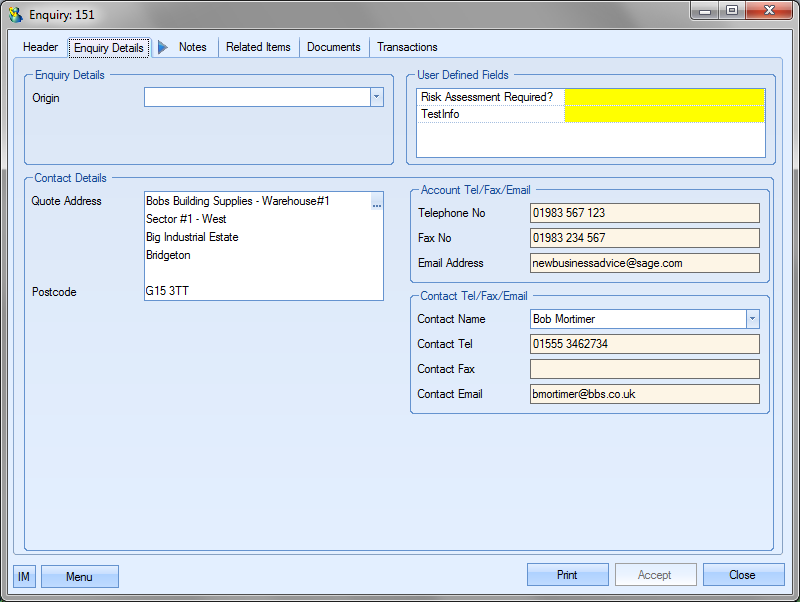The image size is (800, 602).
Task: Expand the Origin dropdown
Action: pos(377,97)
